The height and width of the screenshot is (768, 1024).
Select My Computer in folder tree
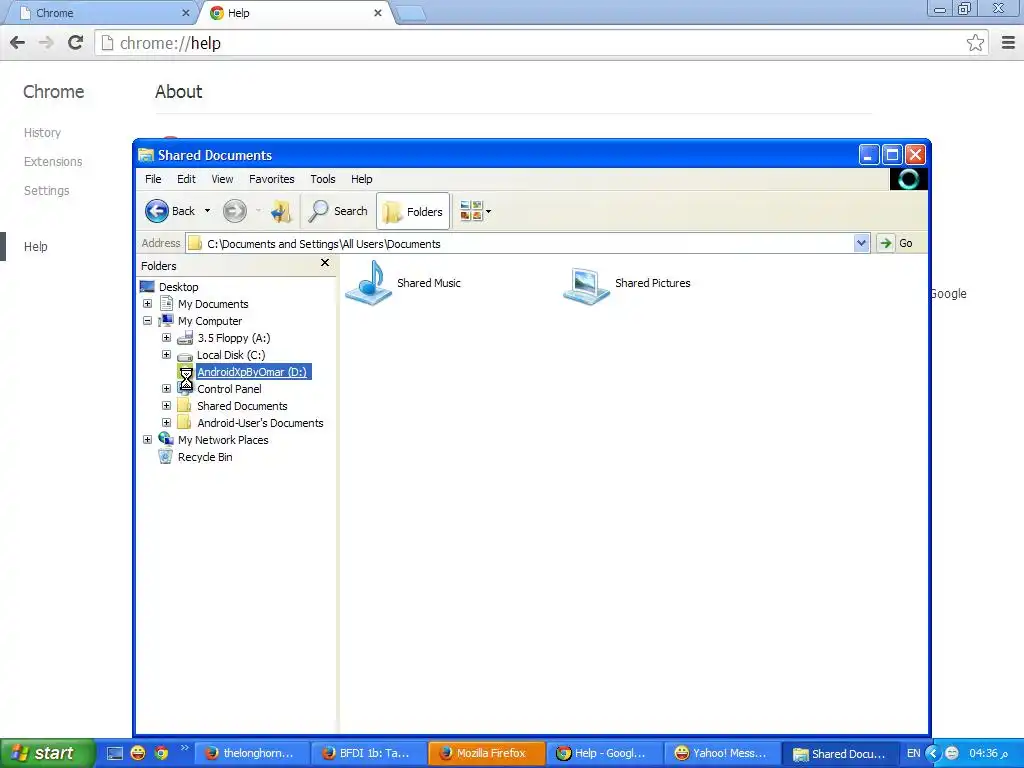[210, 321]
